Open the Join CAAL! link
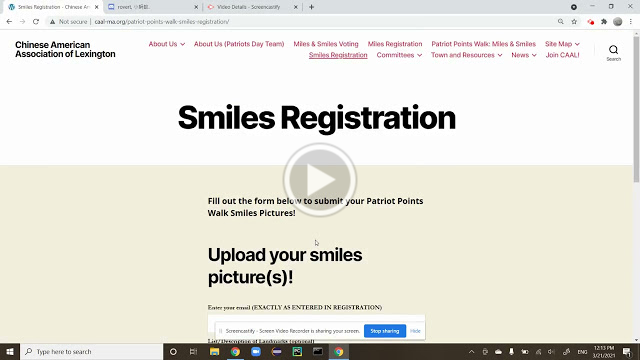The height and width of the screenshot is (360, 640). 562,55
